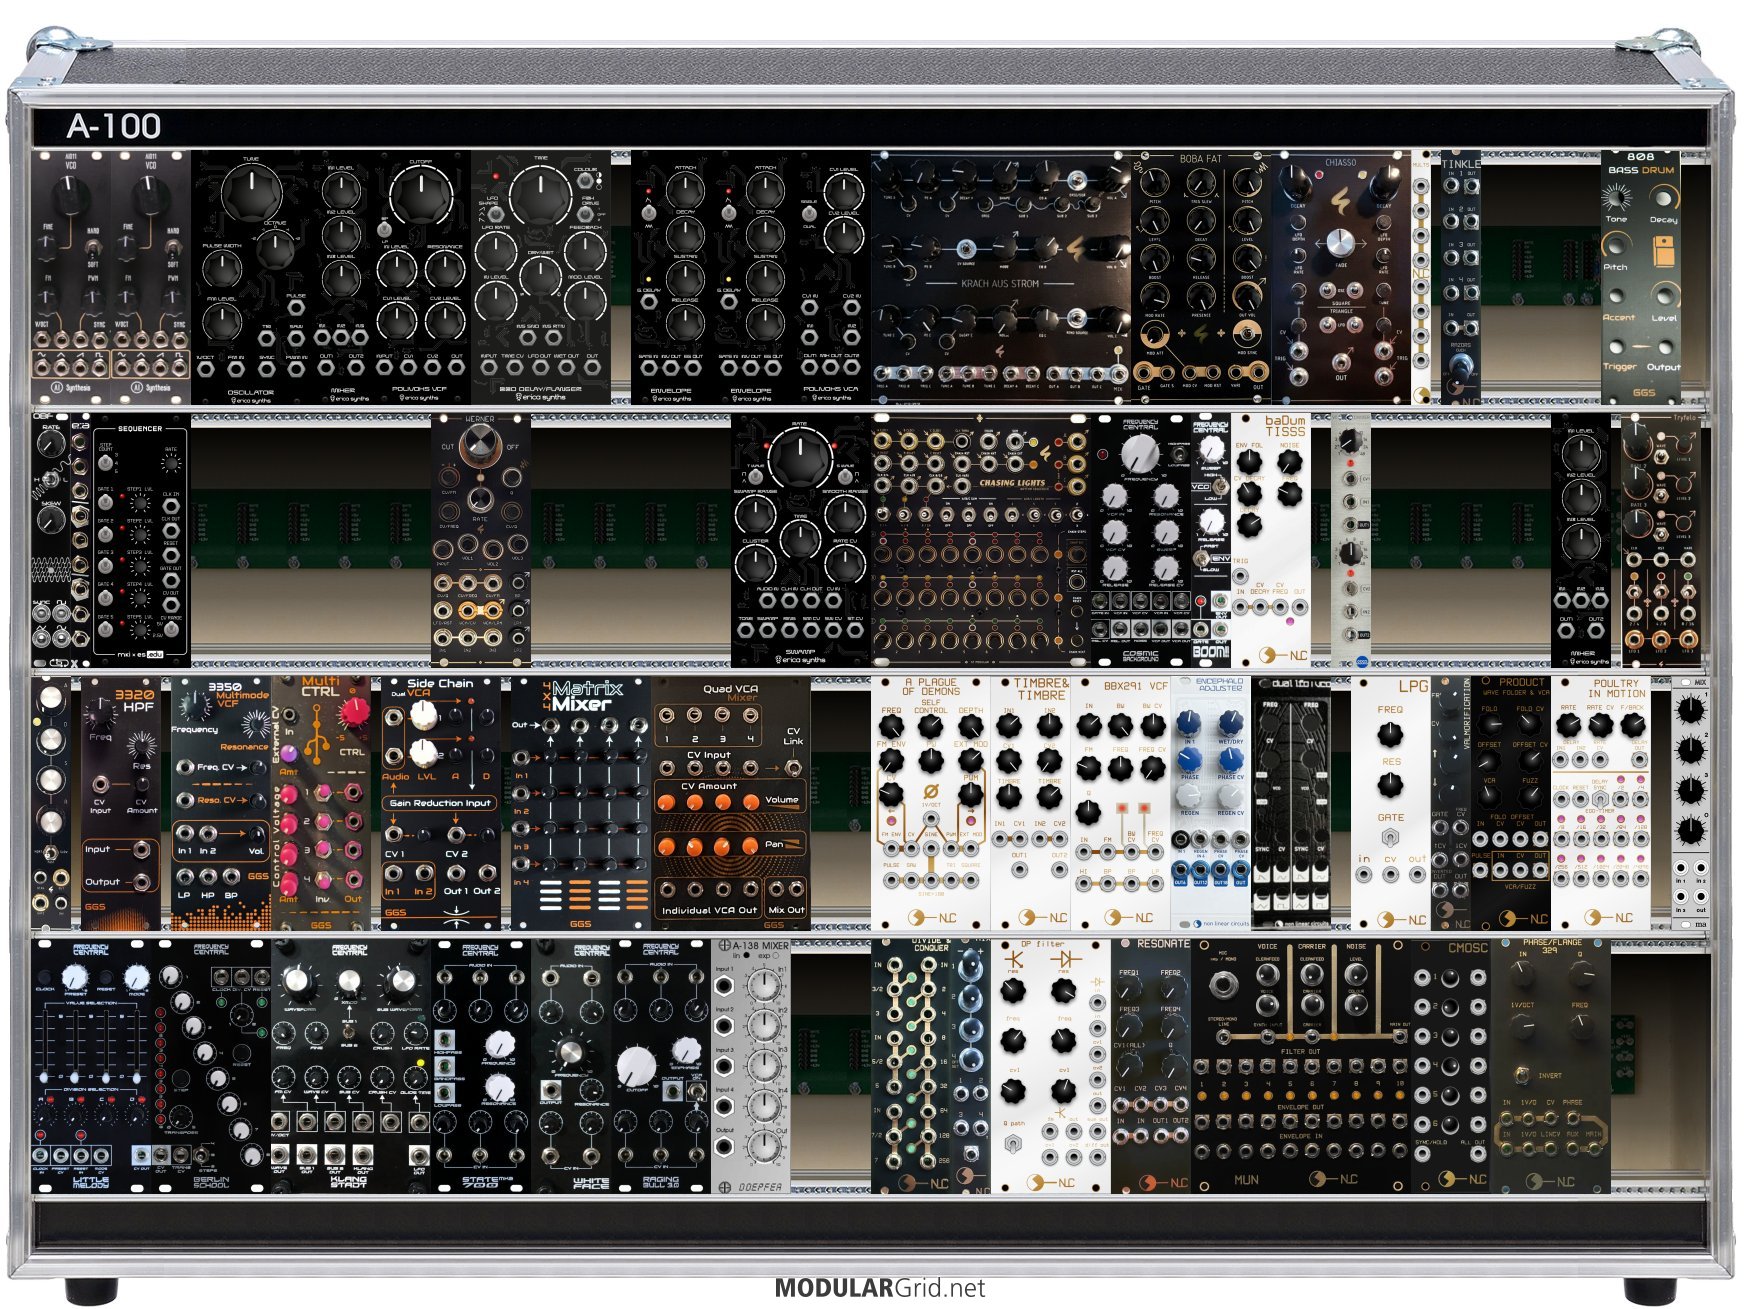Click the large cutoff knob on Raging Bull
Screen dimensions: 1762x1309
point(636,1066)
